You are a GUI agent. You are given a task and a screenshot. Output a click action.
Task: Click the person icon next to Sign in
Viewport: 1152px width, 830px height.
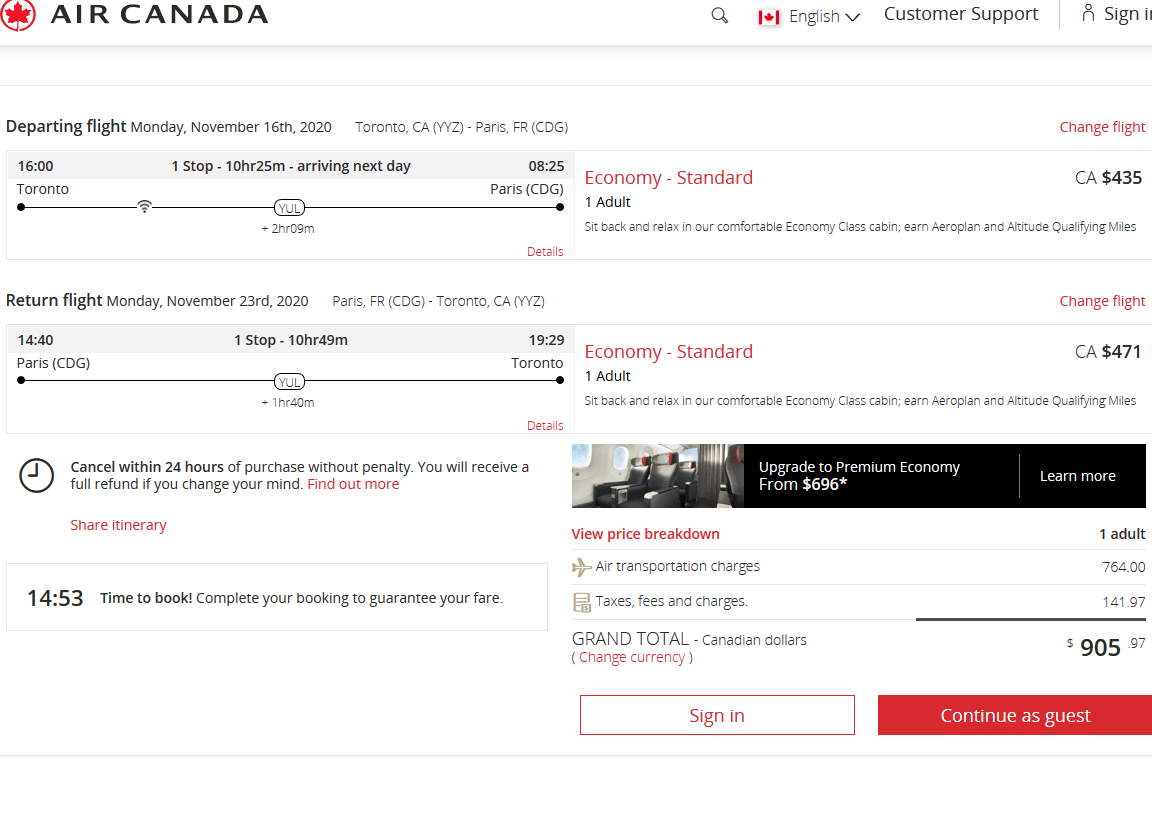[x=1089, y=13]
